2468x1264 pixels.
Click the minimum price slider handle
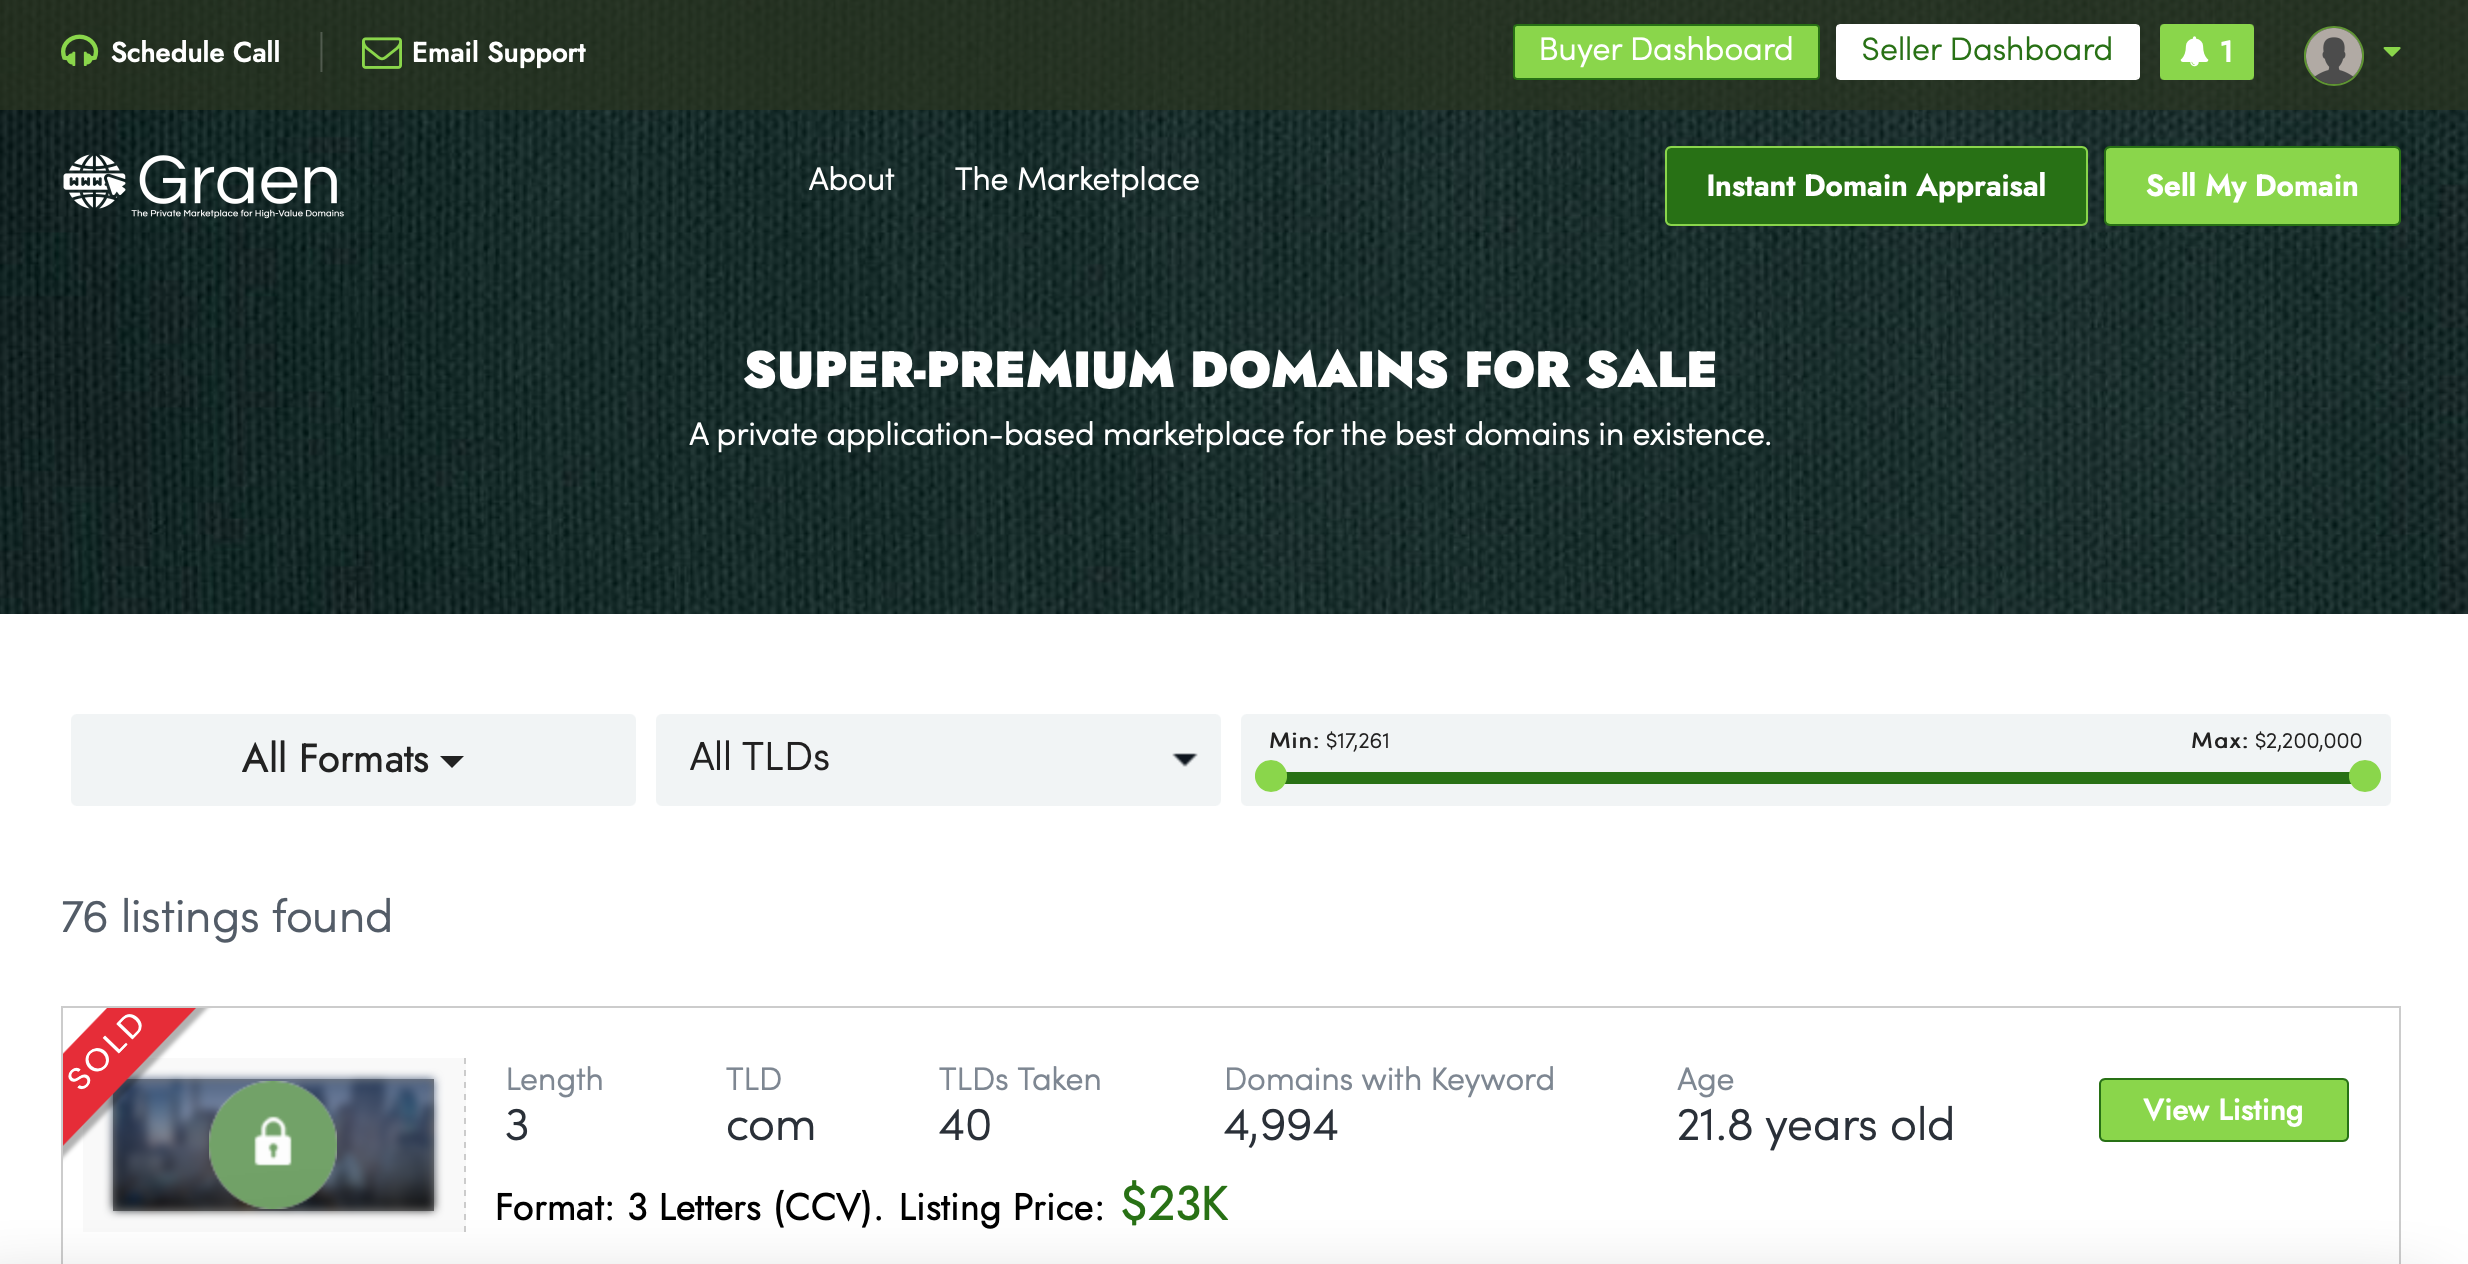tap(1271, 776)
